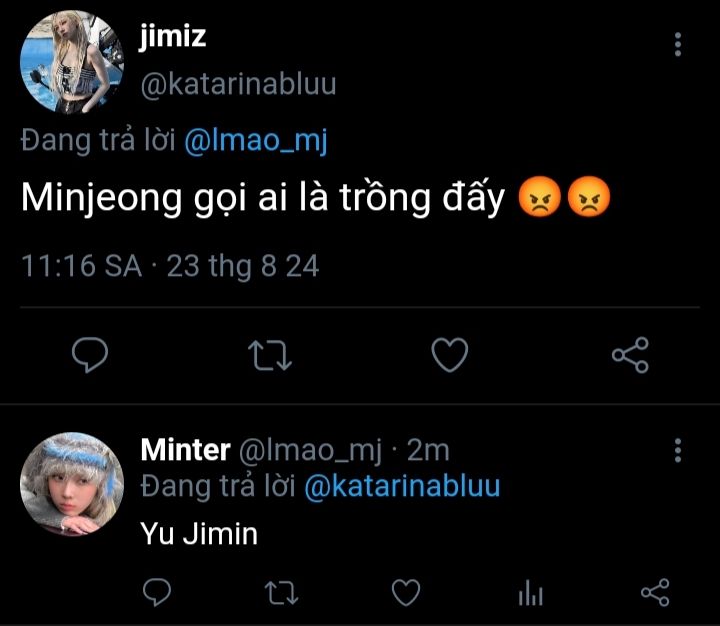
Task: Open the Minter display name profile
Action: tap(185, 450)
